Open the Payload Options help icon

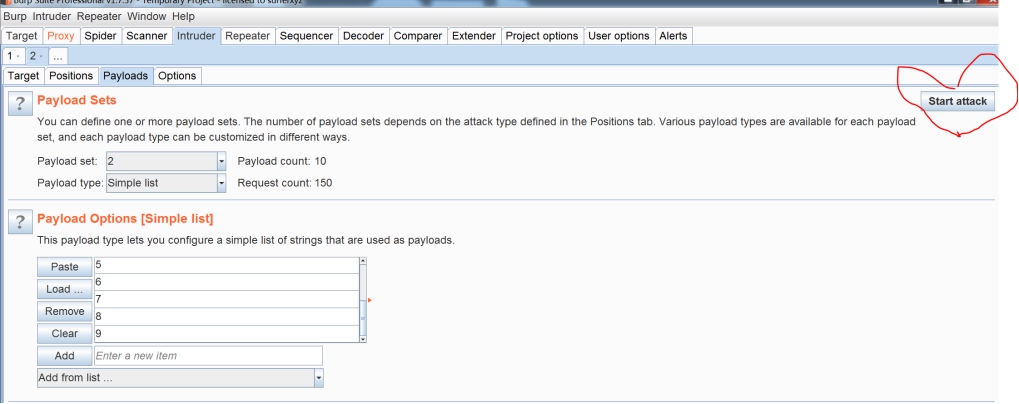tap(20, 222)
